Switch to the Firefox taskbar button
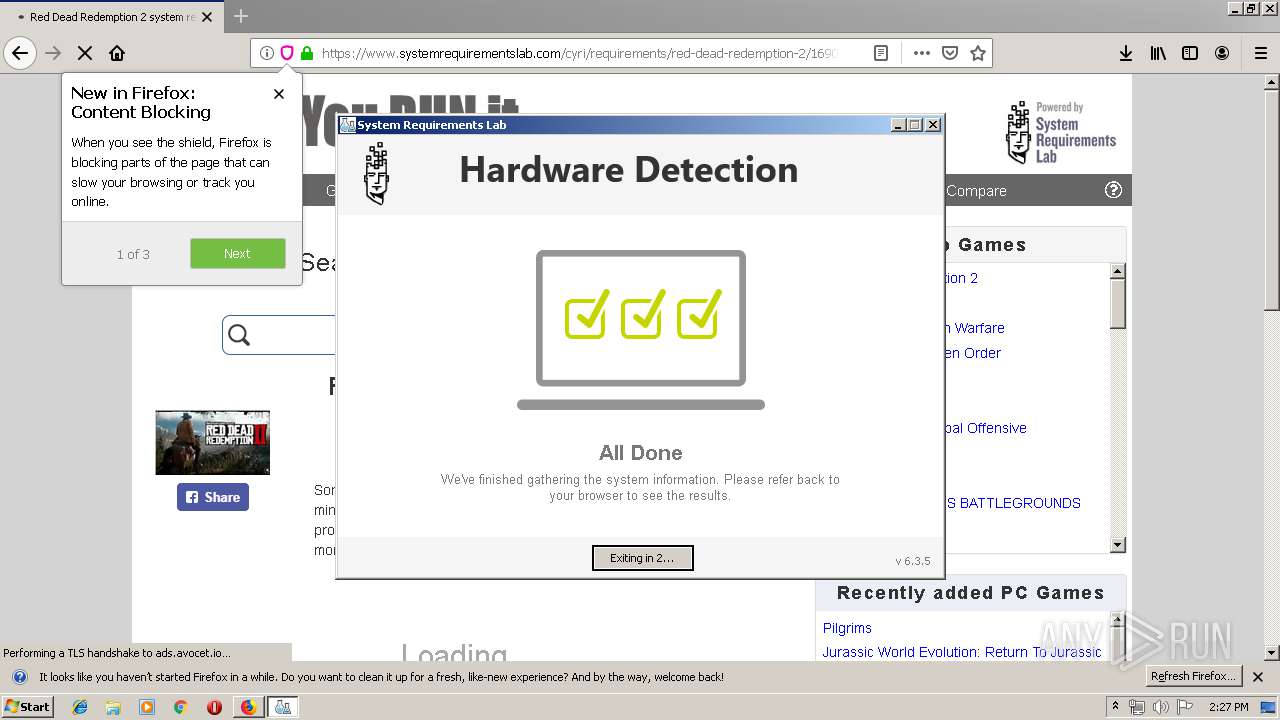The height and width of the screenshot is (720, 1280). (248, 707)
